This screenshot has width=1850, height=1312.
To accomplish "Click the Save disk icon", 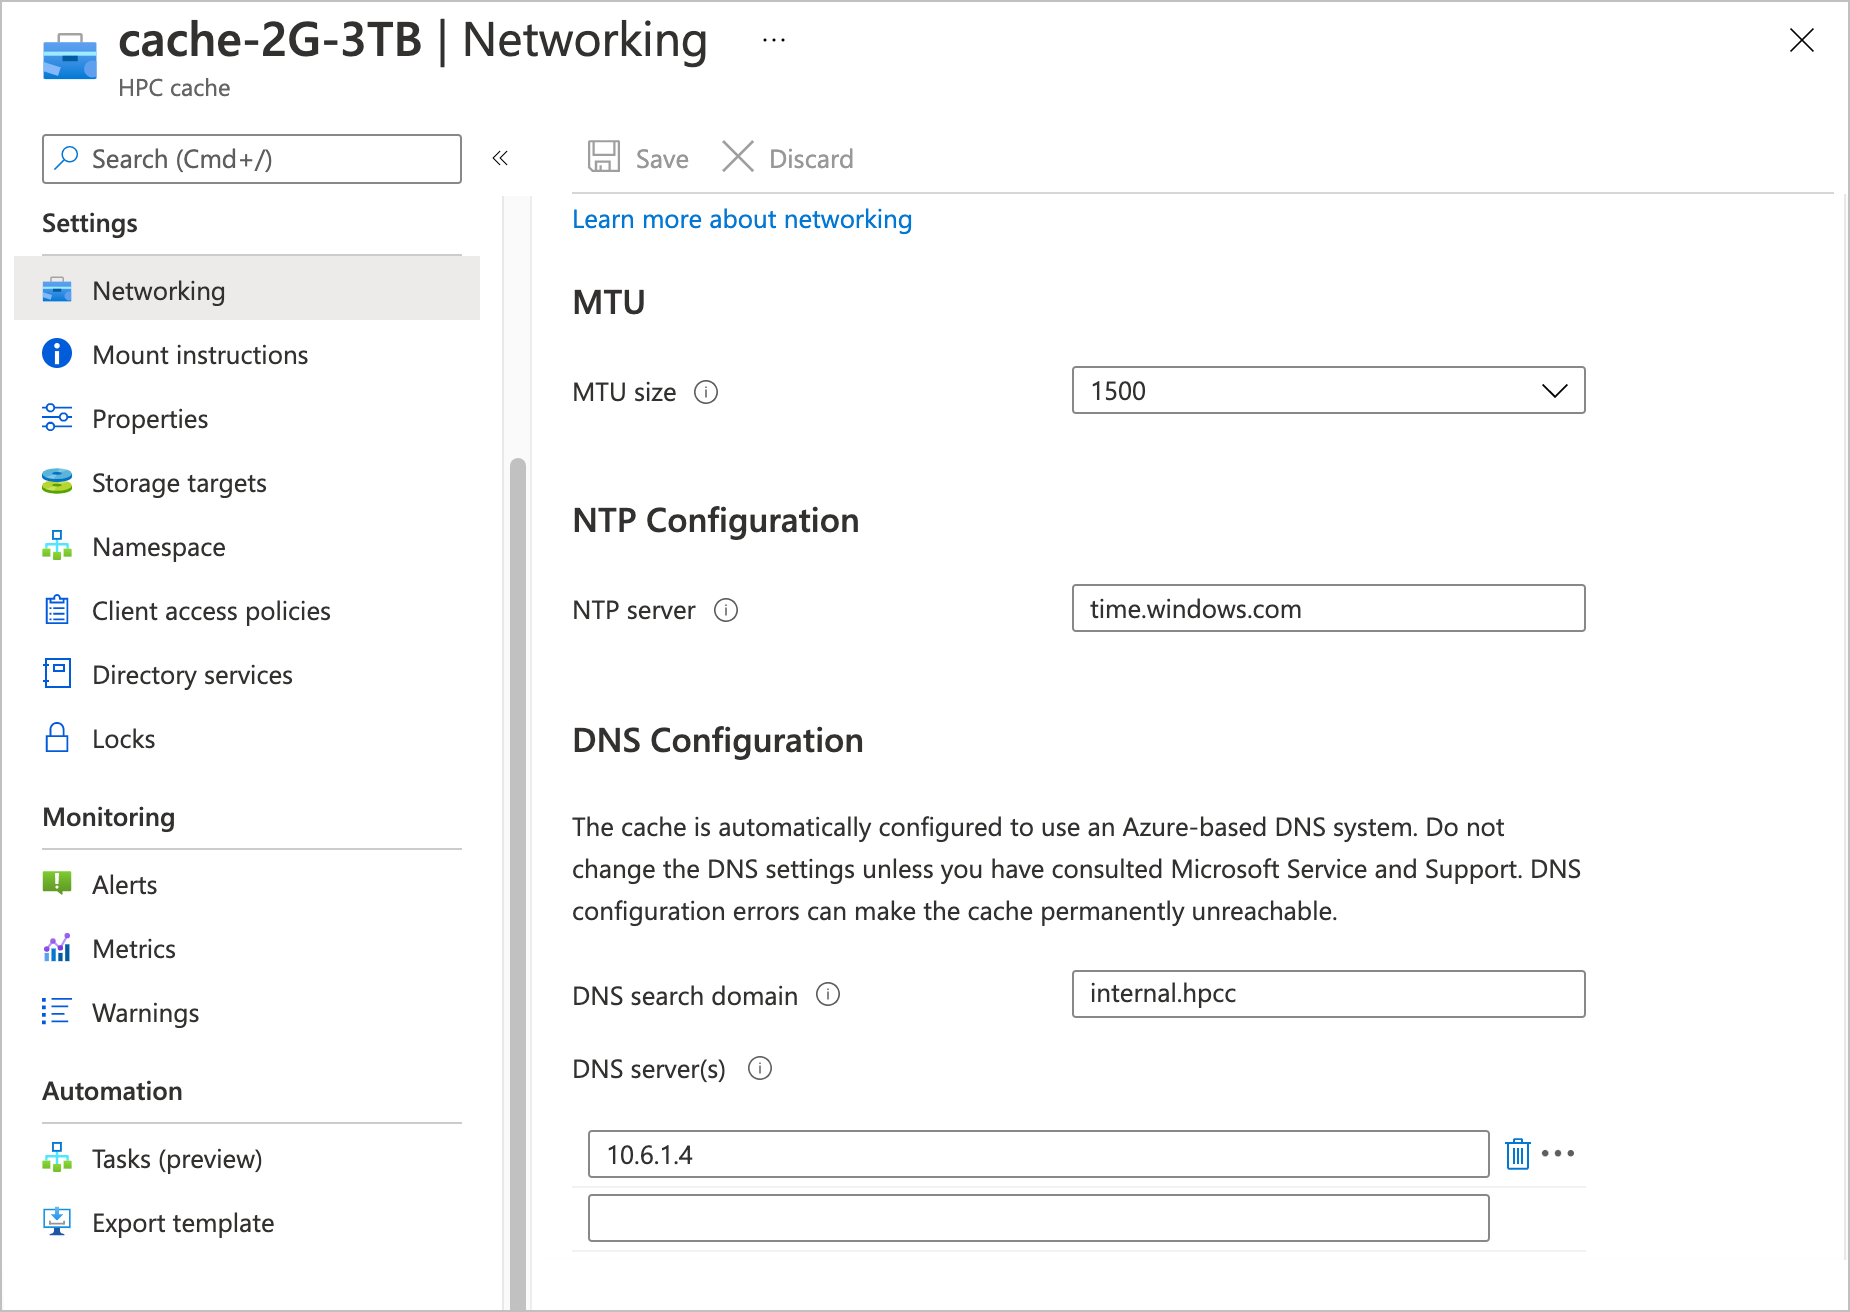I will coord(603,157).
